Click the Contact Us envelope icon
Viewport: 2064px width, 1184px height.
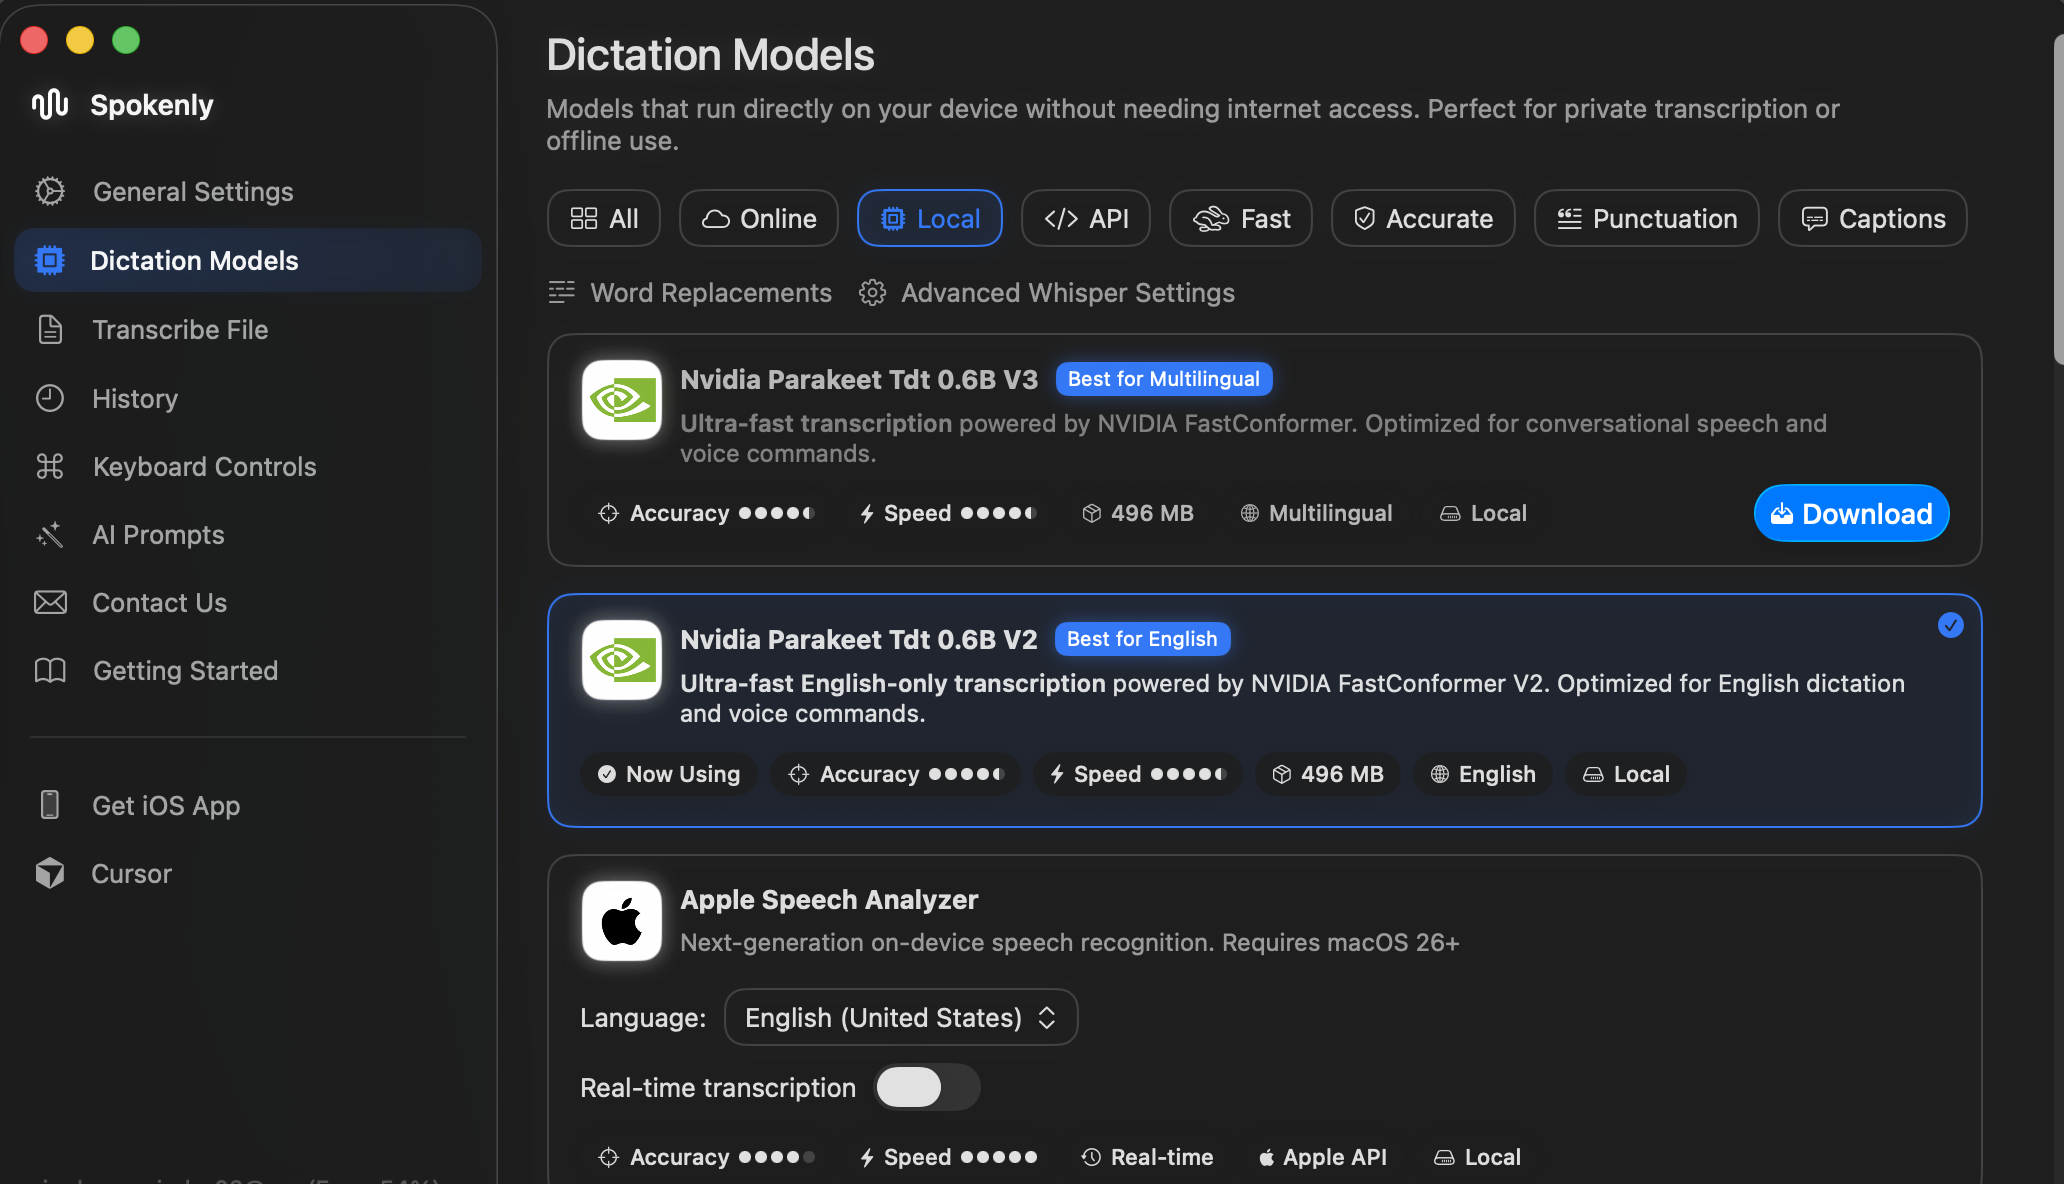pos(50,603)
